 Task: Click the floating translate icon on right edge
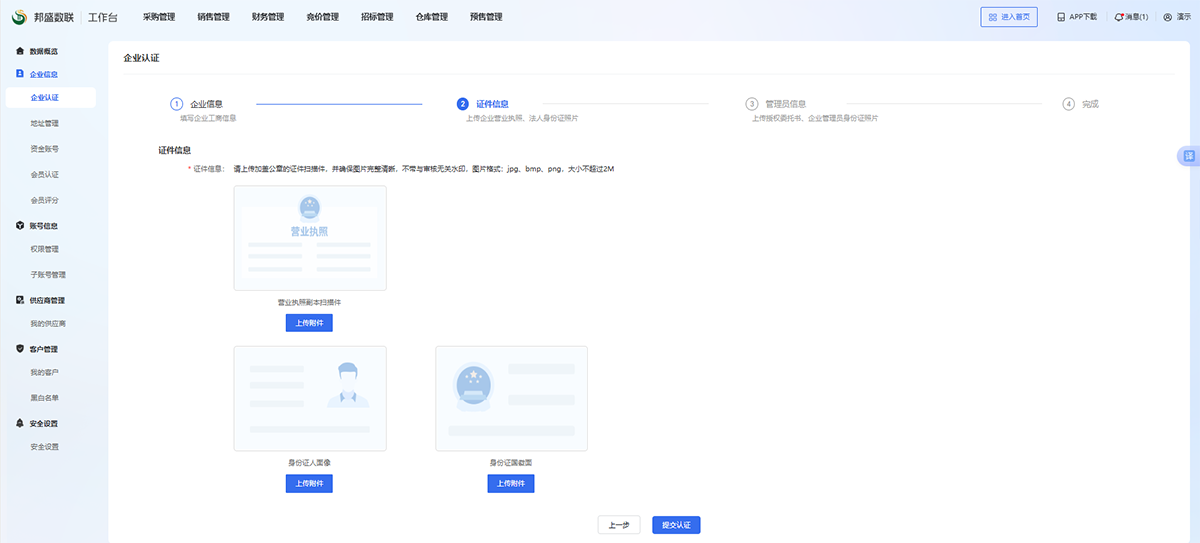pos(1189,156)
